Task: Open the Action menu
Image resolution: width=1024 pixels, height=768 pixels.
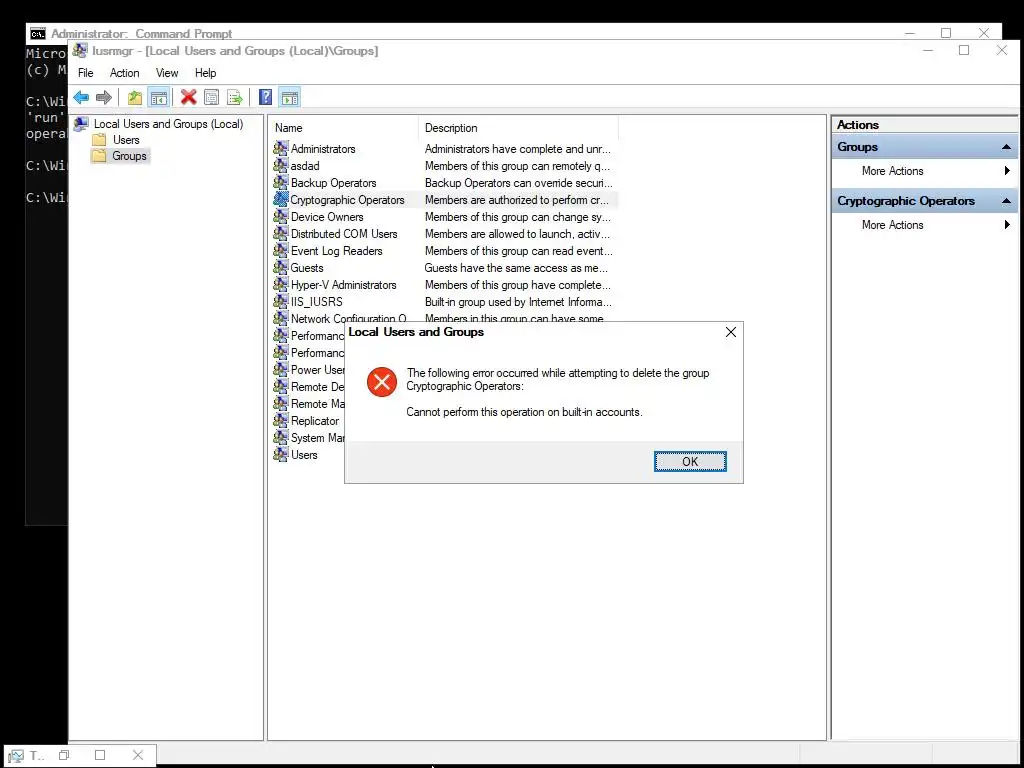Action: [x=124, y=73]
